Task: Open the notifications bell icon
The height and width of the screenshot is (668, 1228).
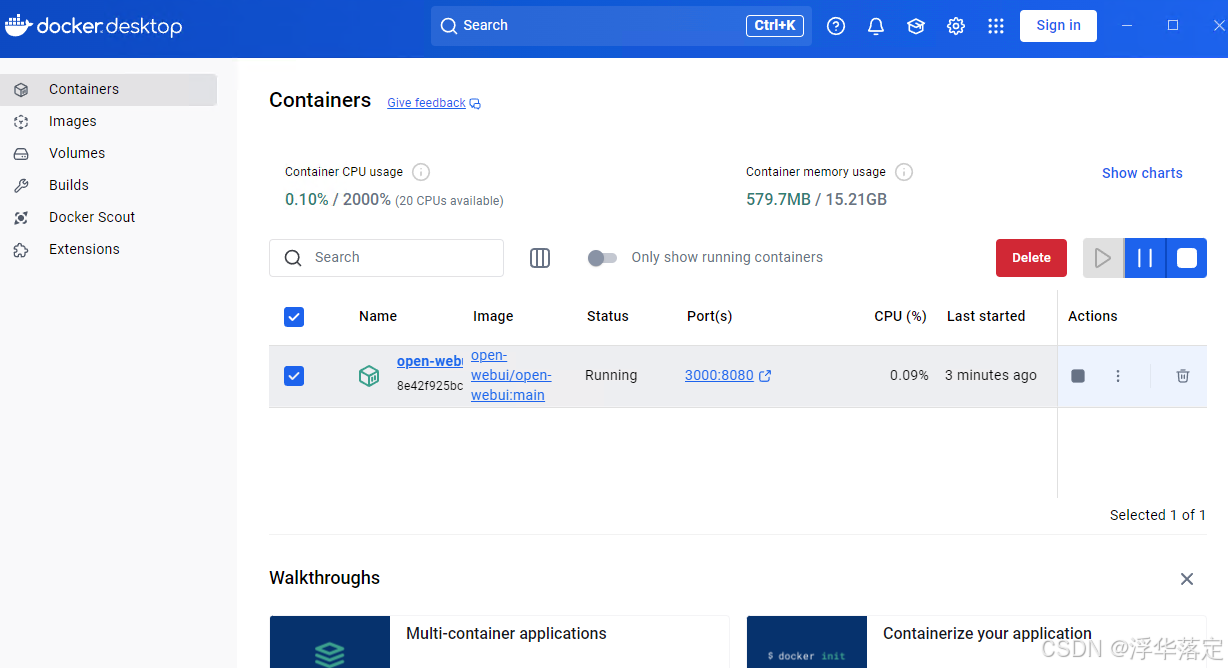Action: (x=876, y=26)
